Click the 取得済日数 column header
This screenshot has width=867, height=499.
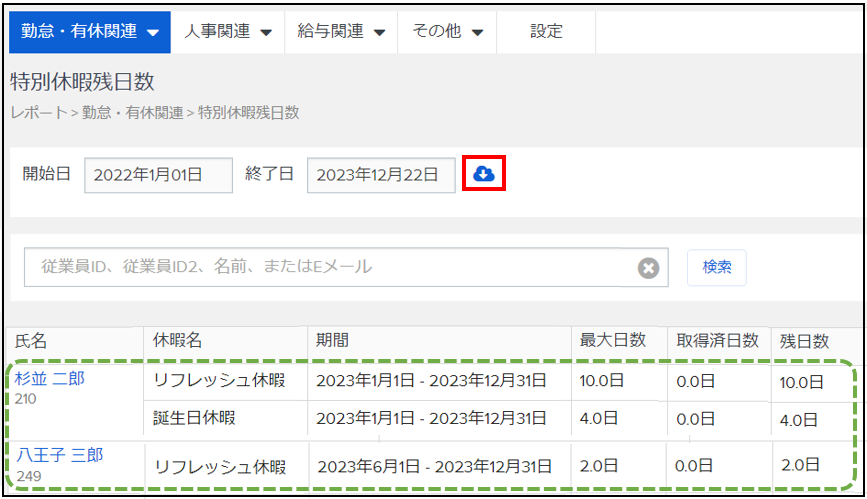(717, 341)
